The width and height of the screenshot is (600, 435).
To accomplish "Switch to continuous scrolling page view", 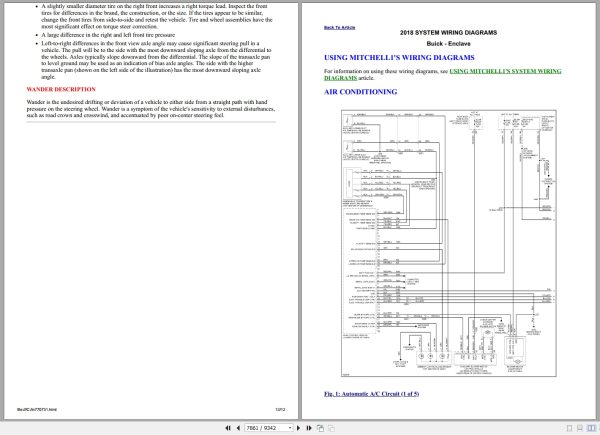I will pyautogui.click(x=580, y=428).
